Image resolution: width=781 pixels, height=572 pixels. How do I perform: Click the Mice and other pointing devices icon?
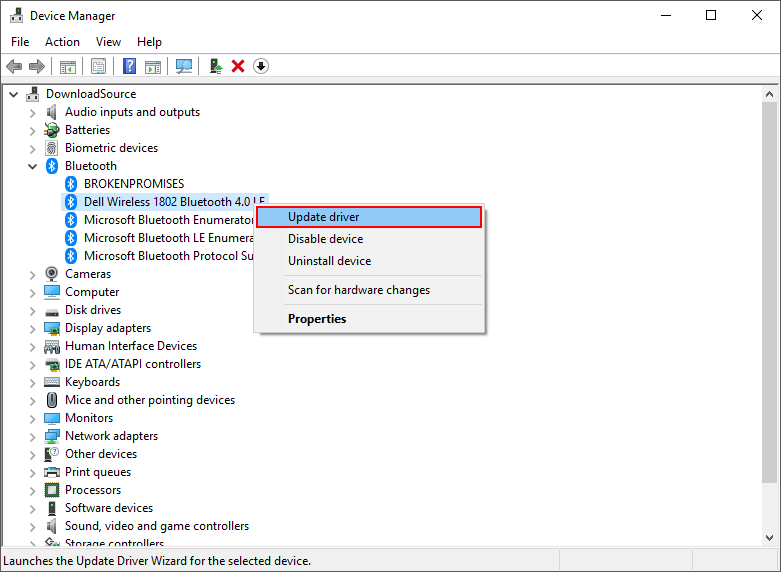(52, 400)
